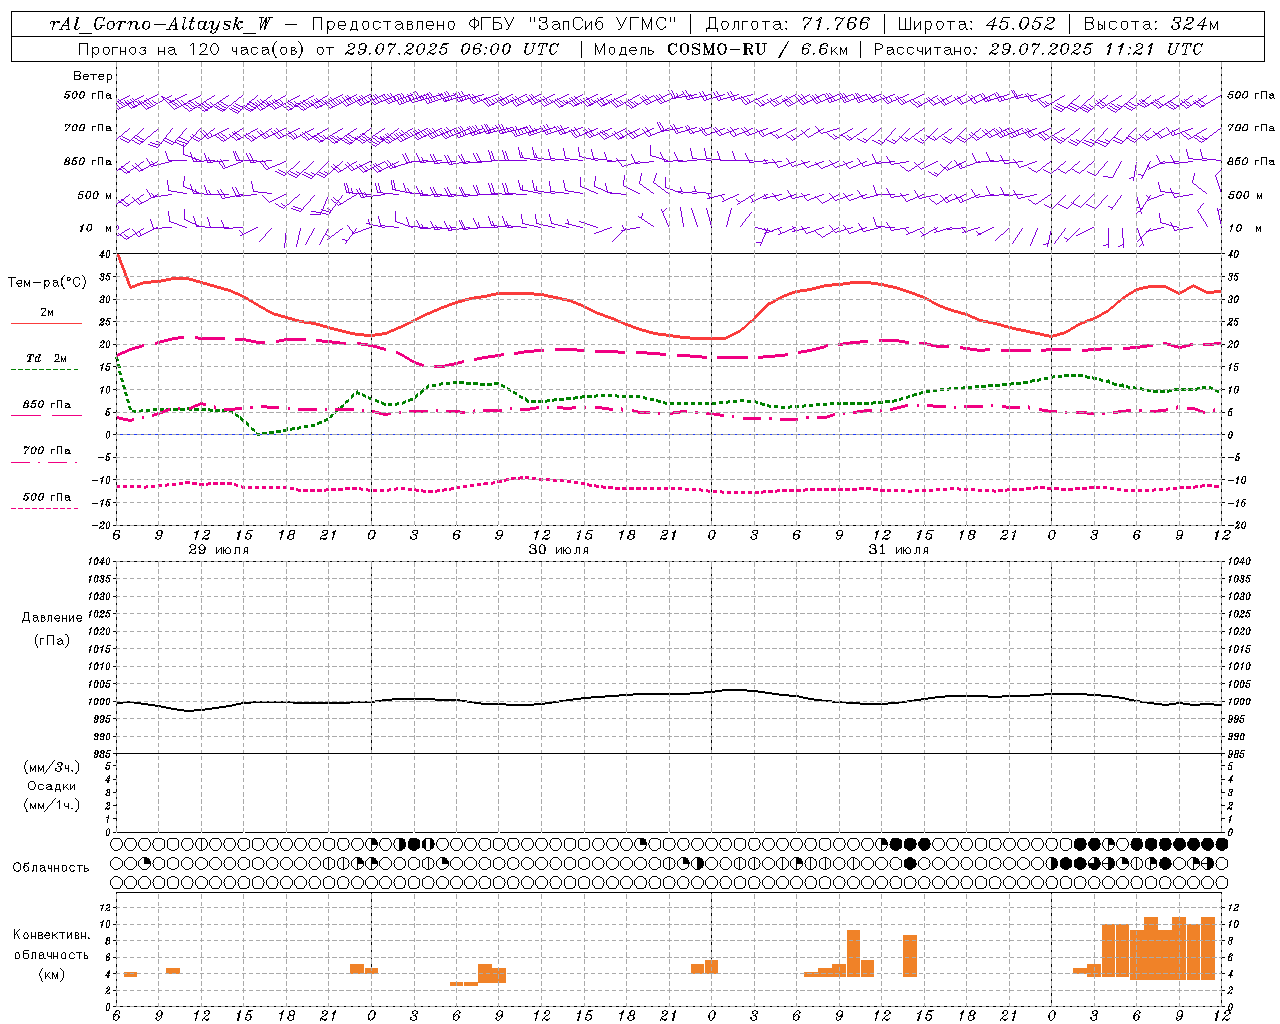The height and width of the screenshot is (1024, 1280).
Task: Click the Конвективн. panel label
Action: [x=52, y=935]
